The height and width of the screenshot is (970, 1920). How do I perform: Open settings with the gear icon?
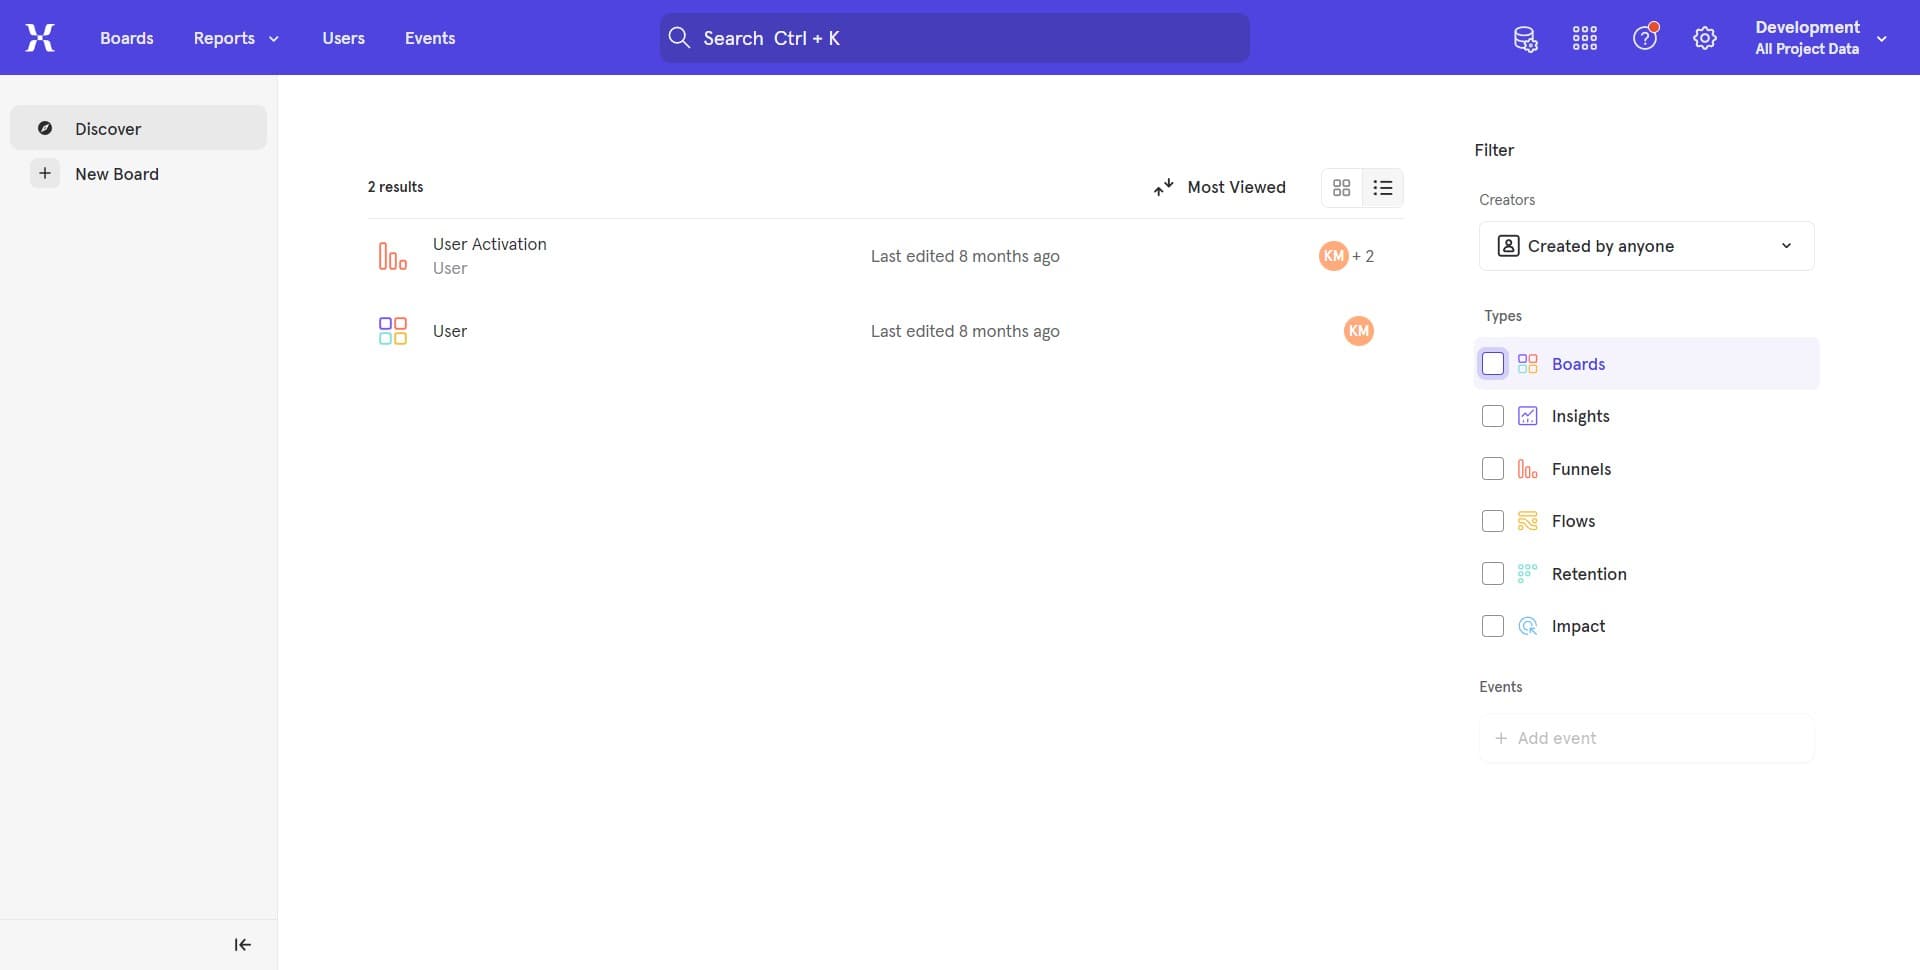point(1704,38)
